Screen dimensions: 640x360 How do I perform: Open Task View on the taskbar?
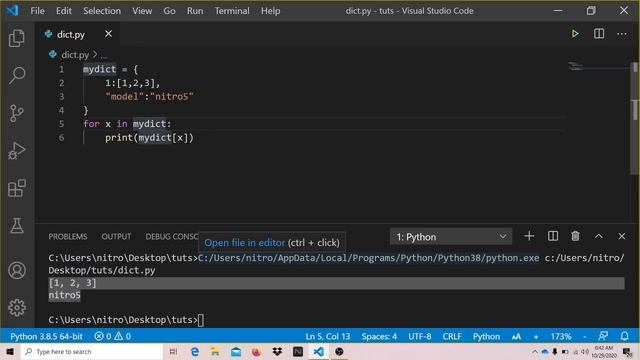173,351
